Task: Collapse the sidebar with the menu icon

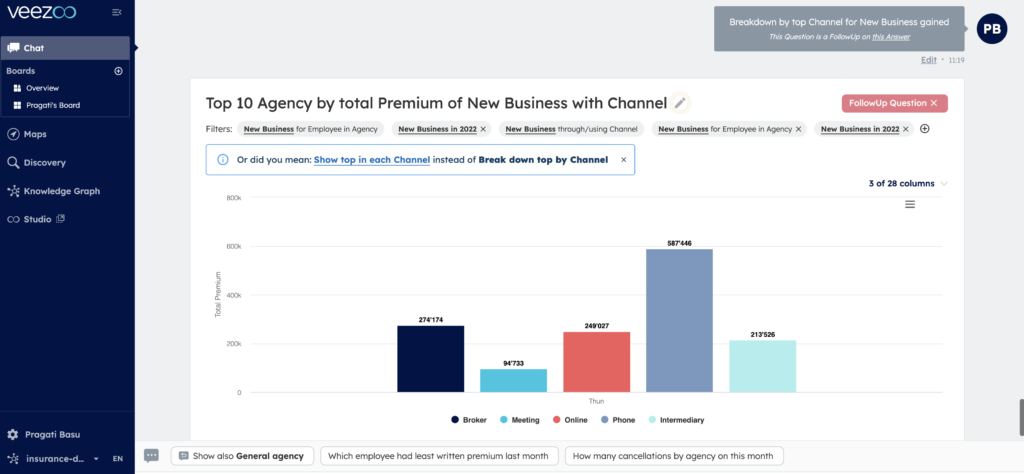Action: coord(117,12)
